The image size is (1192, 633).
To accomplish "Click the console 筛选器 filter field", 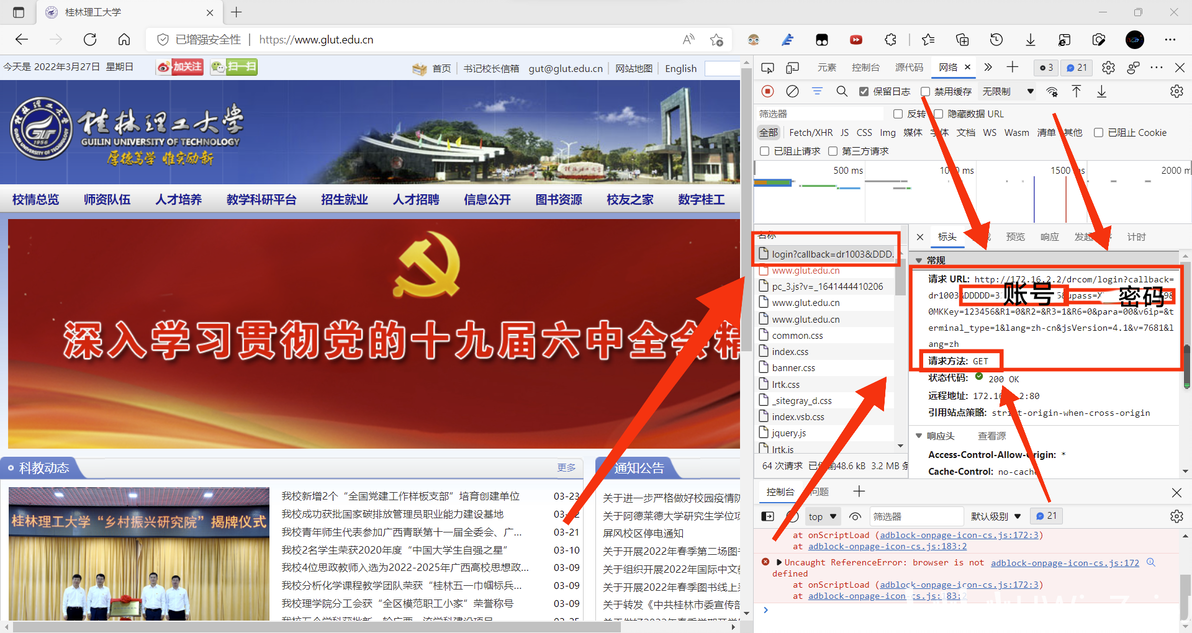I will [915, 517].
